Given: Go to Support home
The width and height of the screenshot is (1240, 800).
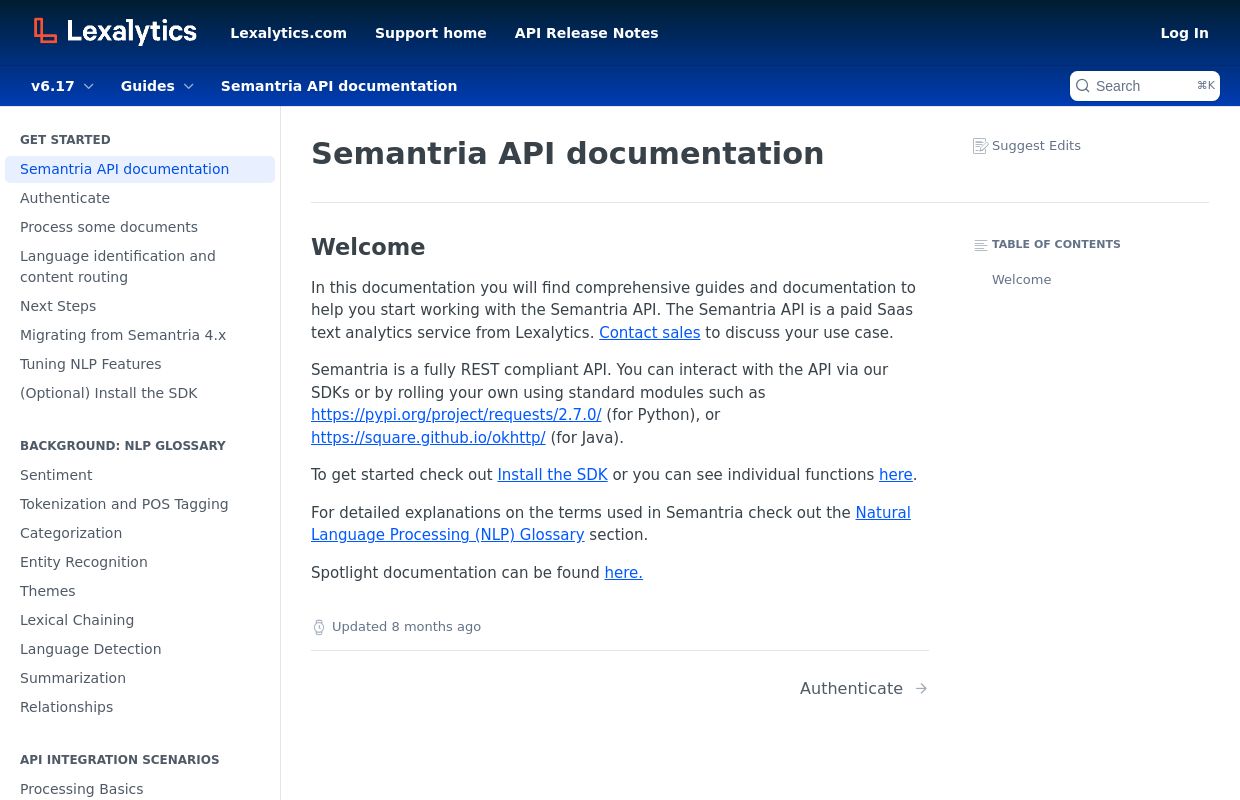Looking at the screenshot, I should tap(431, 33).
